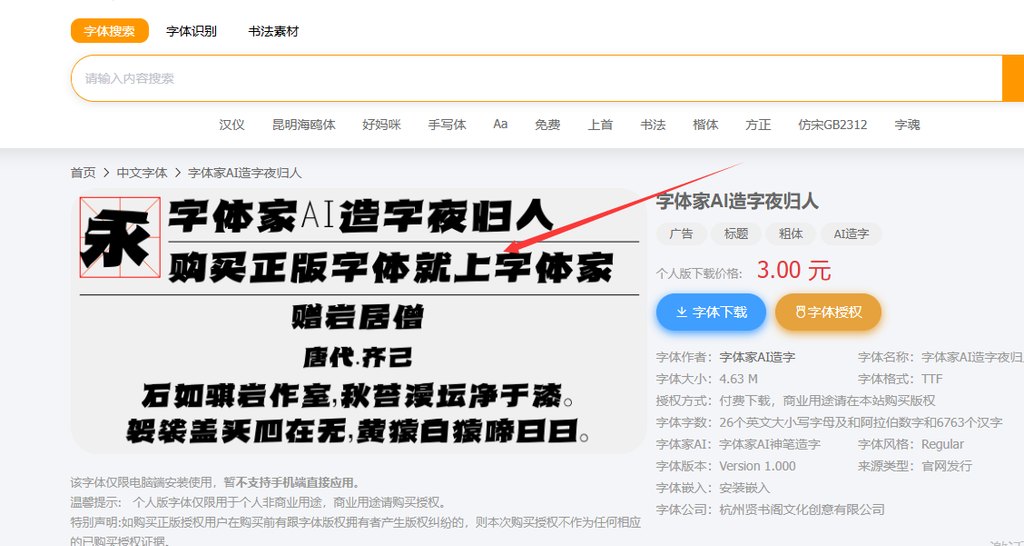1024x546 pixels.
Task: Click the orange 字体授权 button
Action: pos(828,312)
